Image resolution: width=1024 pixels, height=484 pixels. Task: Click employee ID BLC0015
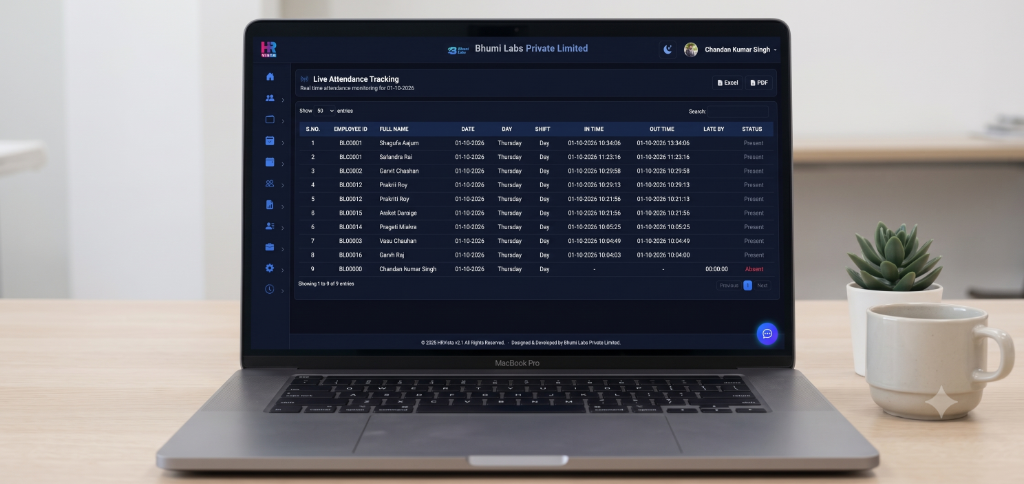pyautogui.click(x=351, y=213)
